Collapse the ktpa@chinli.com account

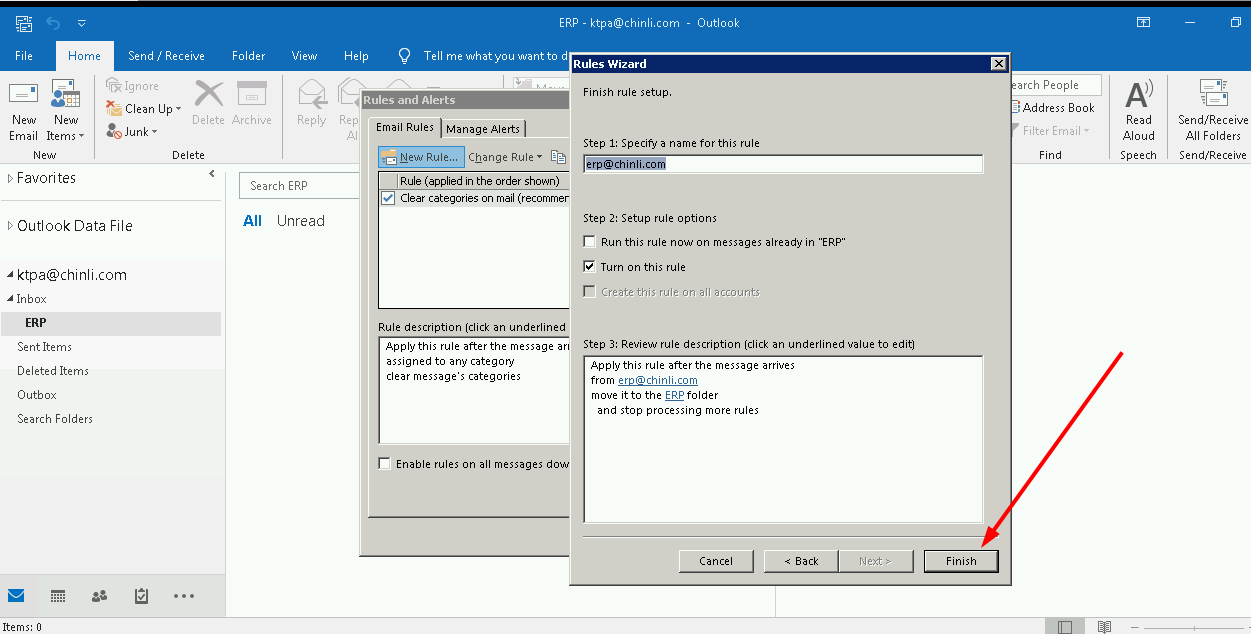(11, 275)
